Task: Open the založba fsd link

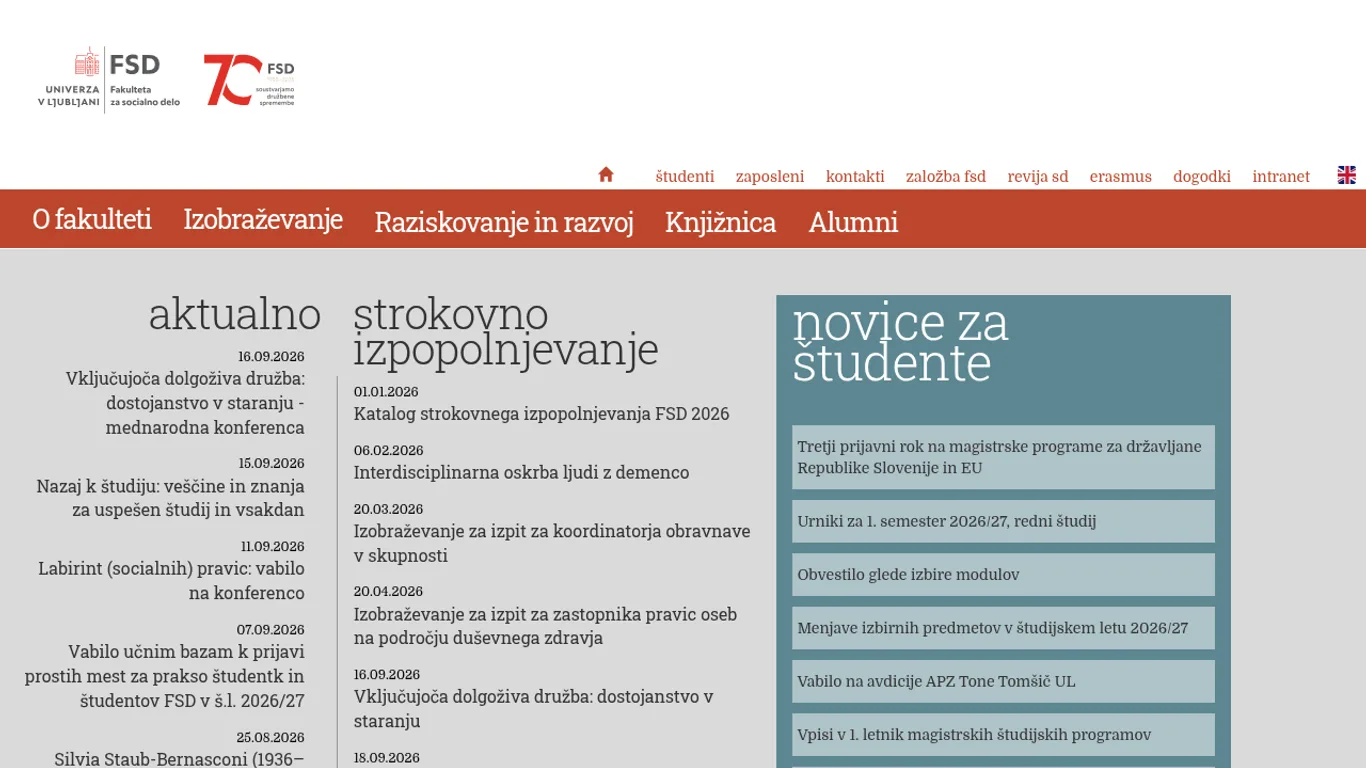Action: pos(946,177)
